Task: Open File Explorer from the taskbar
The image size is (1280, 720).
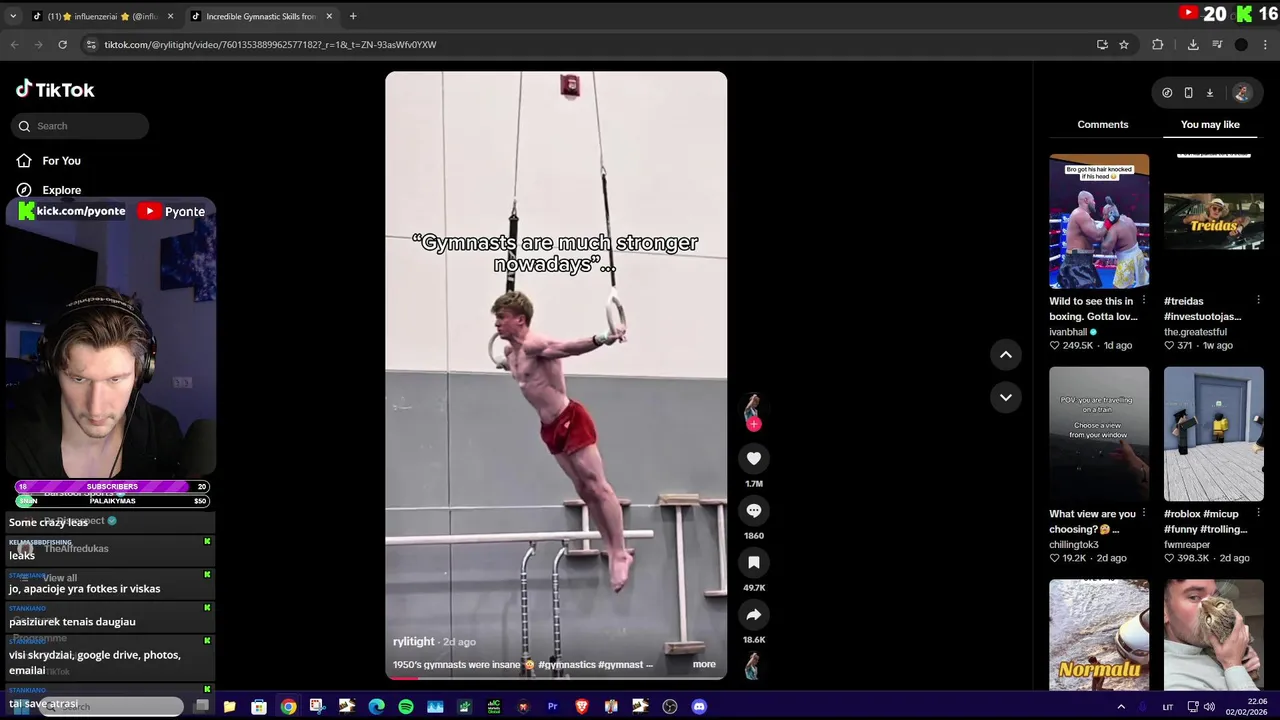Action: point(229,706)
